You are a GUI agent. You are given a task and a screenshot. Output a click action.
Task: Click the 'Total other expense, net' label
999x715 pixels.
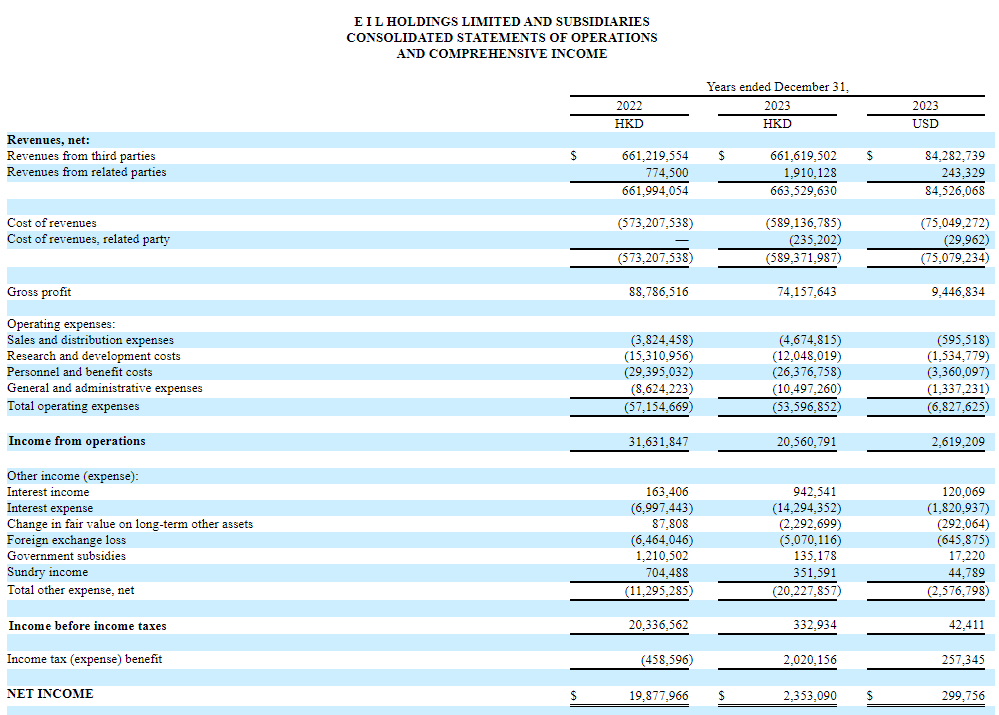(71, 590)
